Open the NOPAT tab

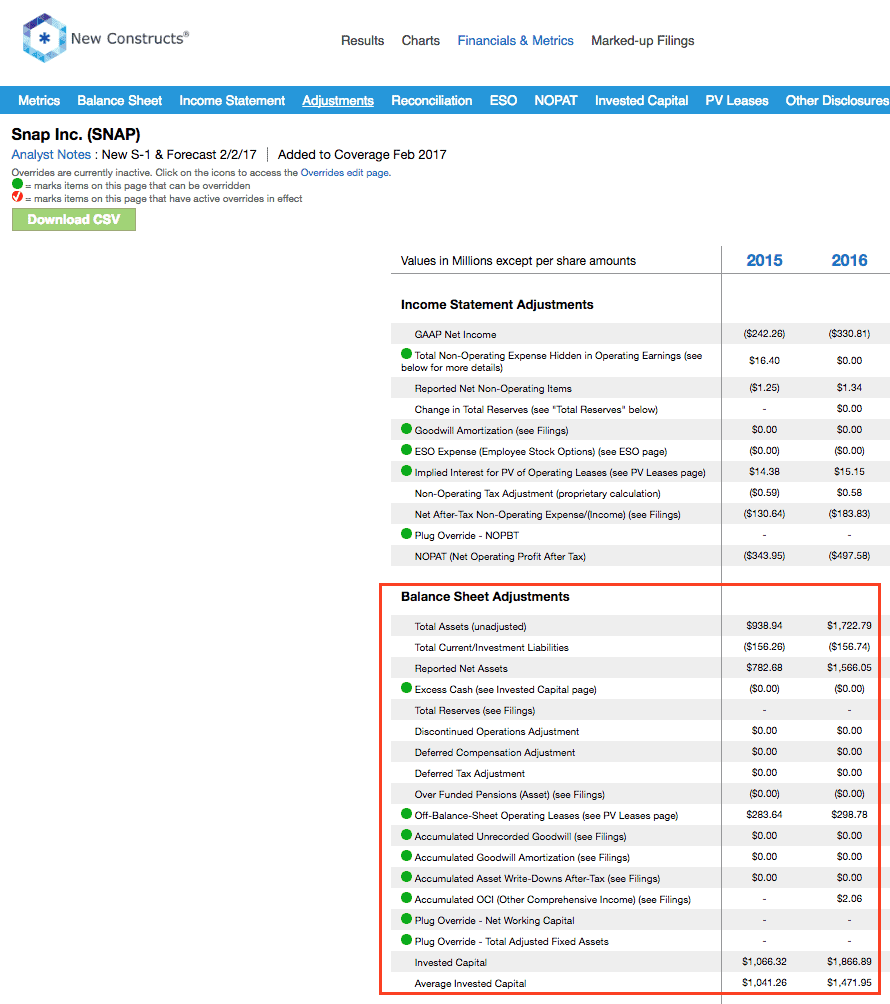pyautogui.click(x=556, y=101)
